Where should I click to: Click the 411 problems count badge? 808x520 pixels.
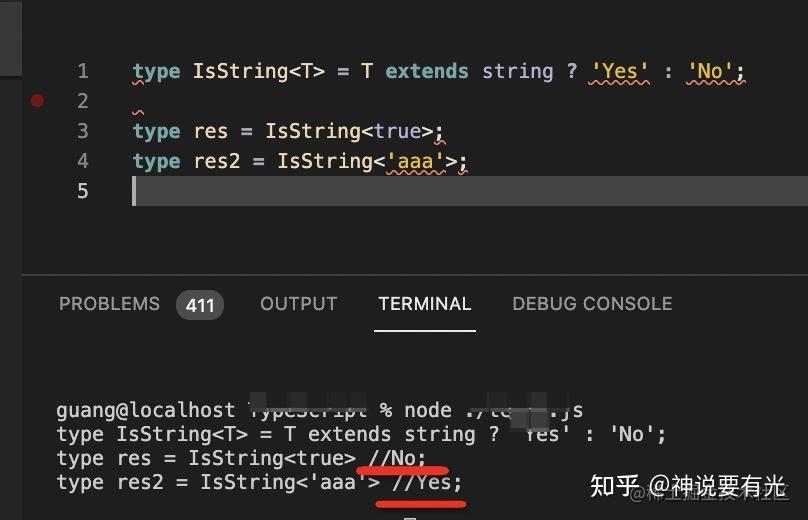tap(200, 305)
